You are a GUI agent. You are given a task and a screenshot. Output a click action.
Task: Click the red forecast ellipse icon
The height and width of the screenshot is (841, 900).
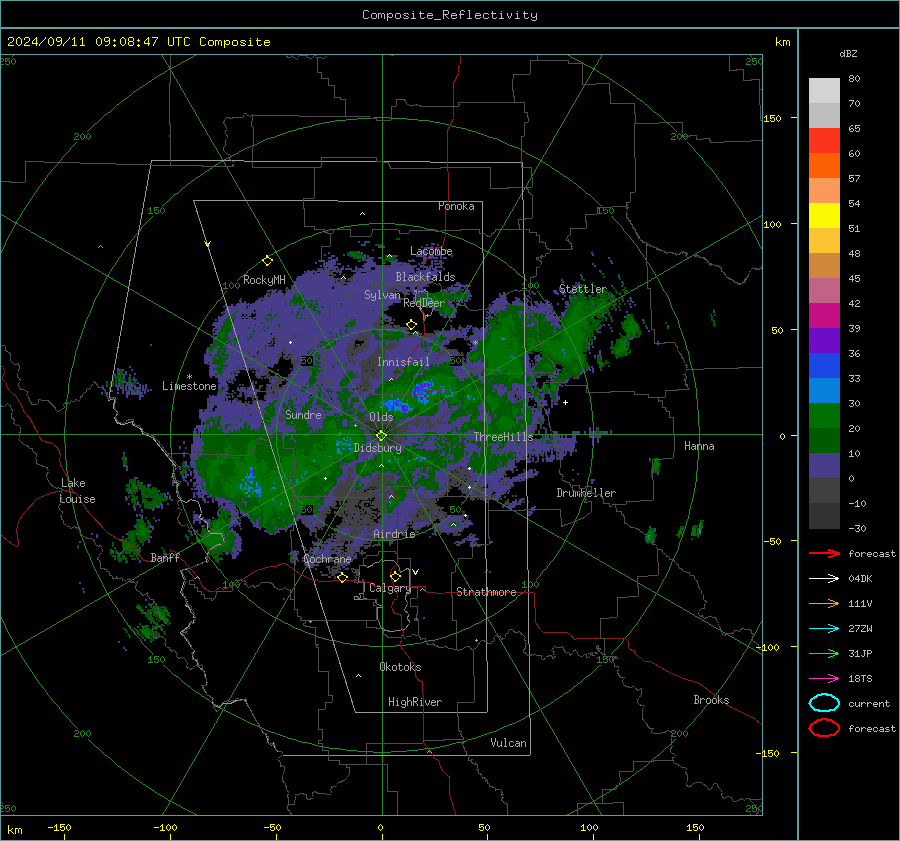(x=824, y=728)
